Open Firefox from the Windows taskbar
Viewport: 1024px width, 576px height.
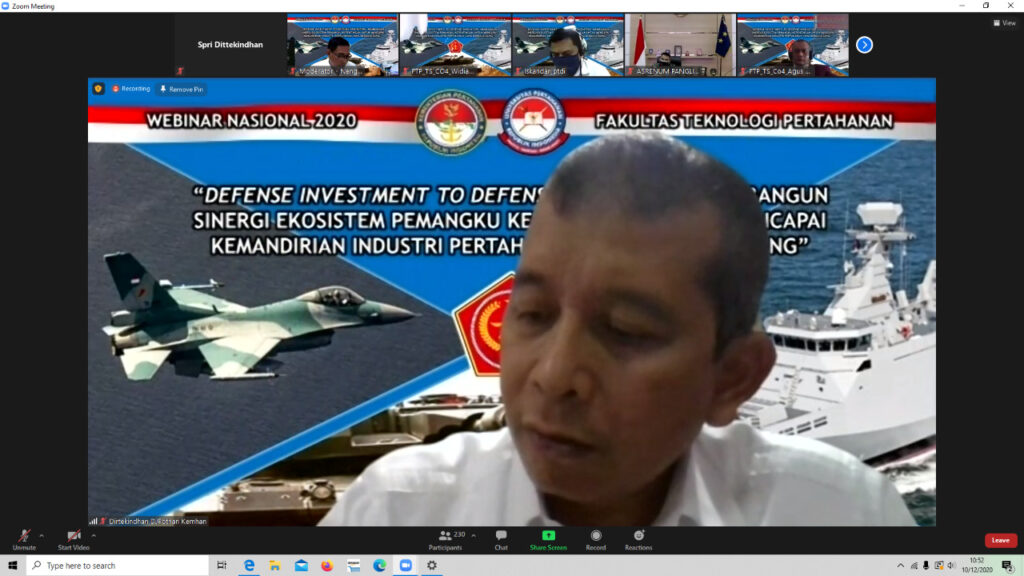pyautogui.click(x=327, y=565)
